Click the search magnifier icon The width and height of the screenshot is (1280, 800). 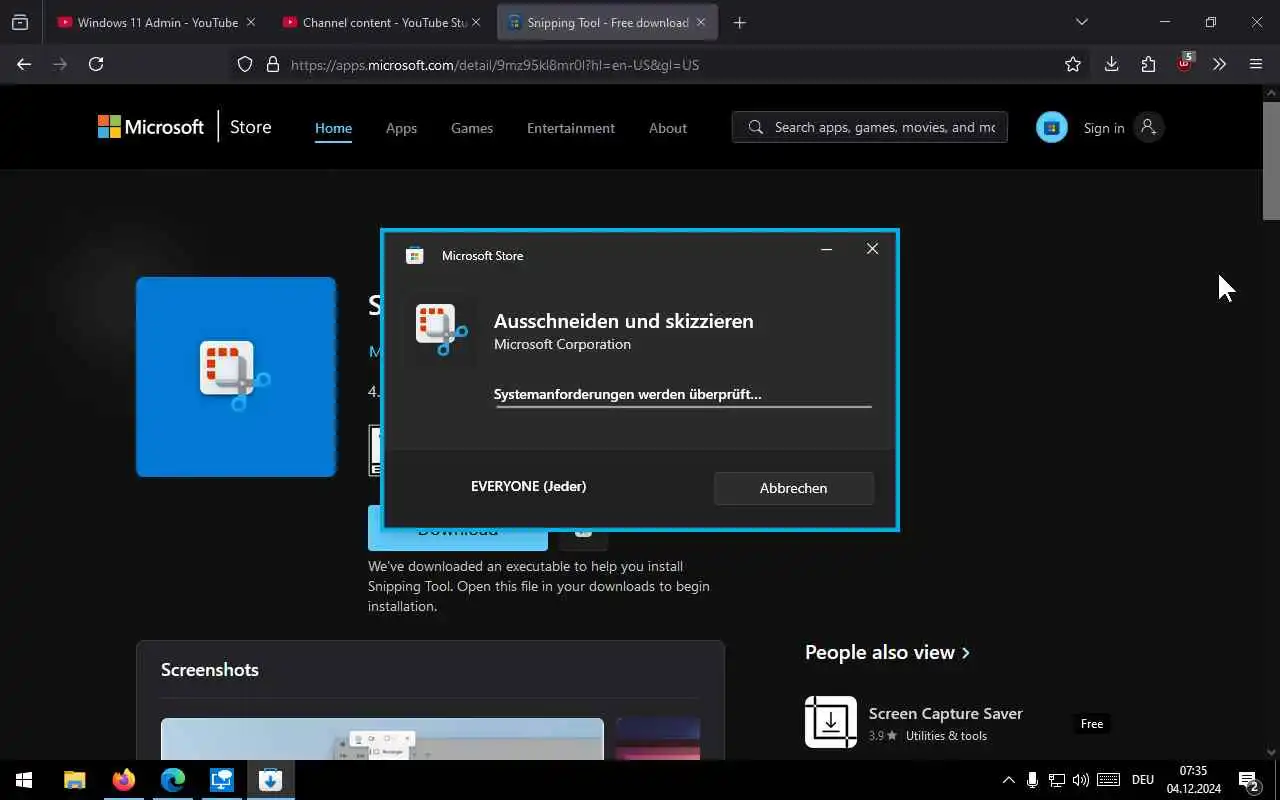click(755, 127)
